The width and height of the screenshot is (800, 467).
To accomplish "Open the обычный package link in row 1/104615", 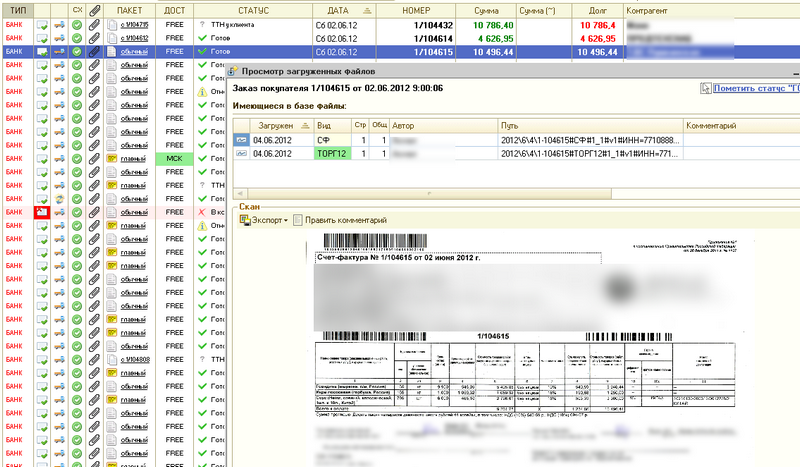I will click(134, 52).
